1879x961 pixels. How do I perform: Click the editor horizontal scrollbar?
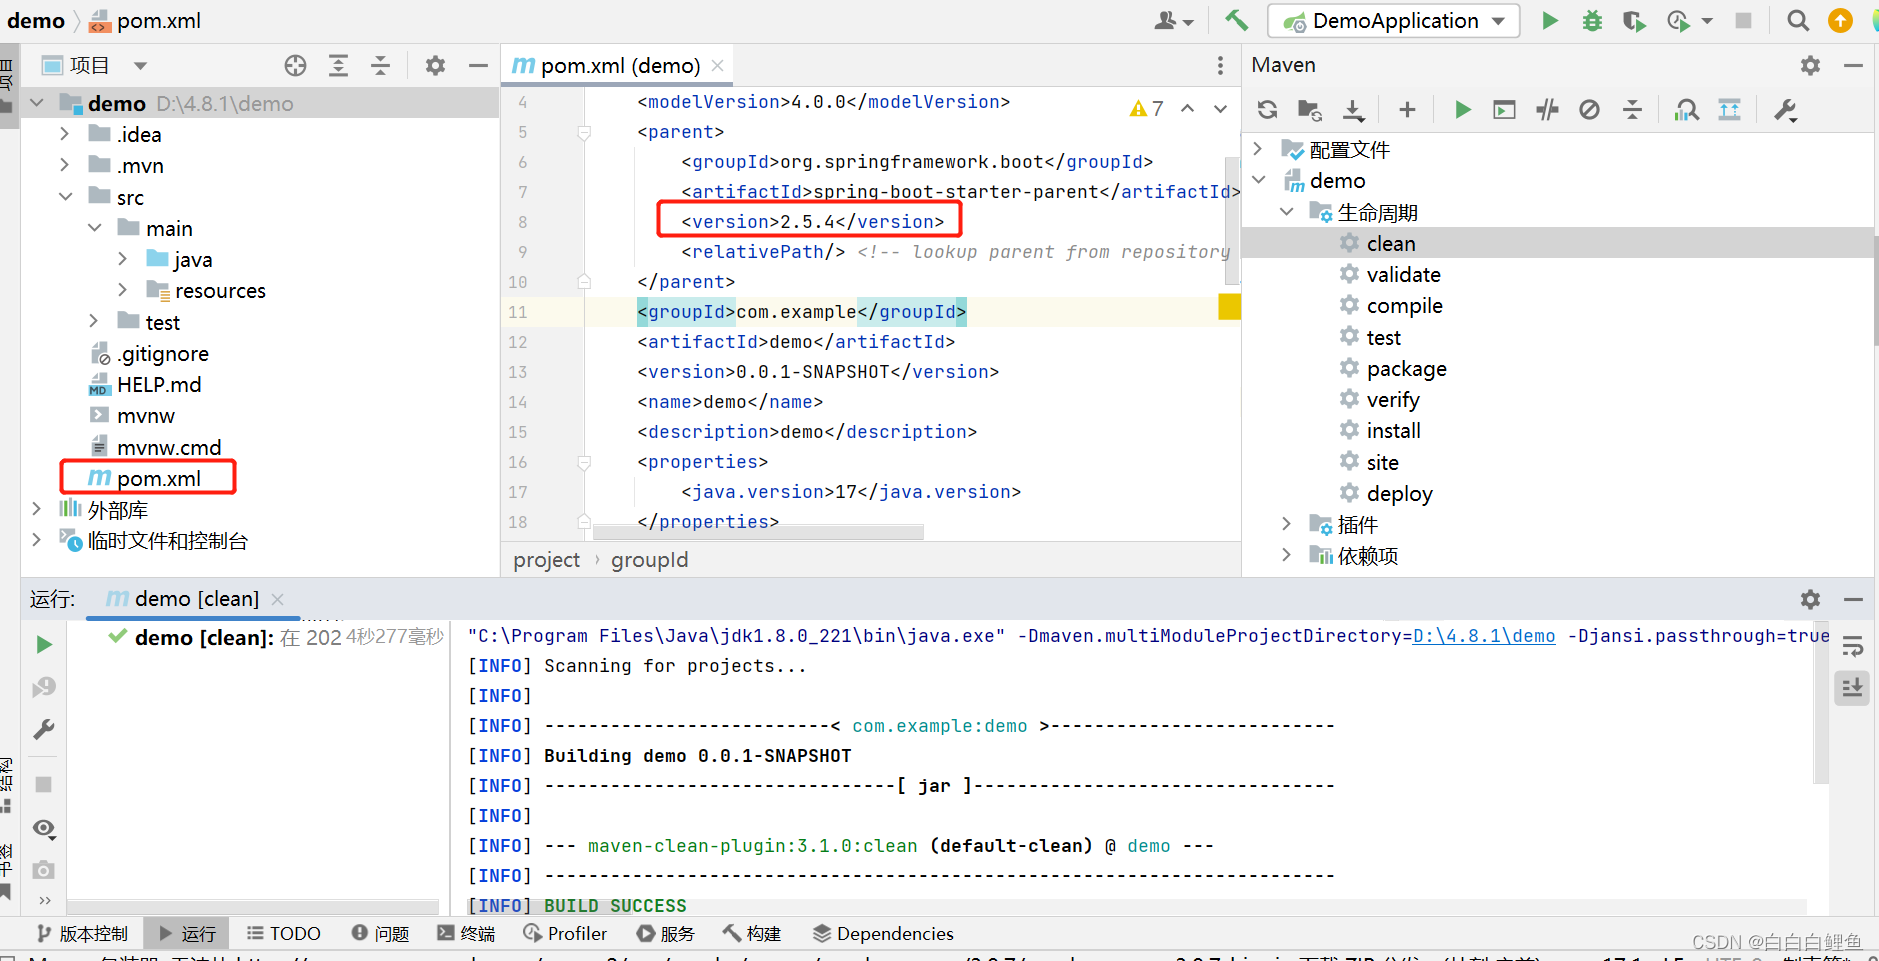pyautogui.click(x=757, y=532)
